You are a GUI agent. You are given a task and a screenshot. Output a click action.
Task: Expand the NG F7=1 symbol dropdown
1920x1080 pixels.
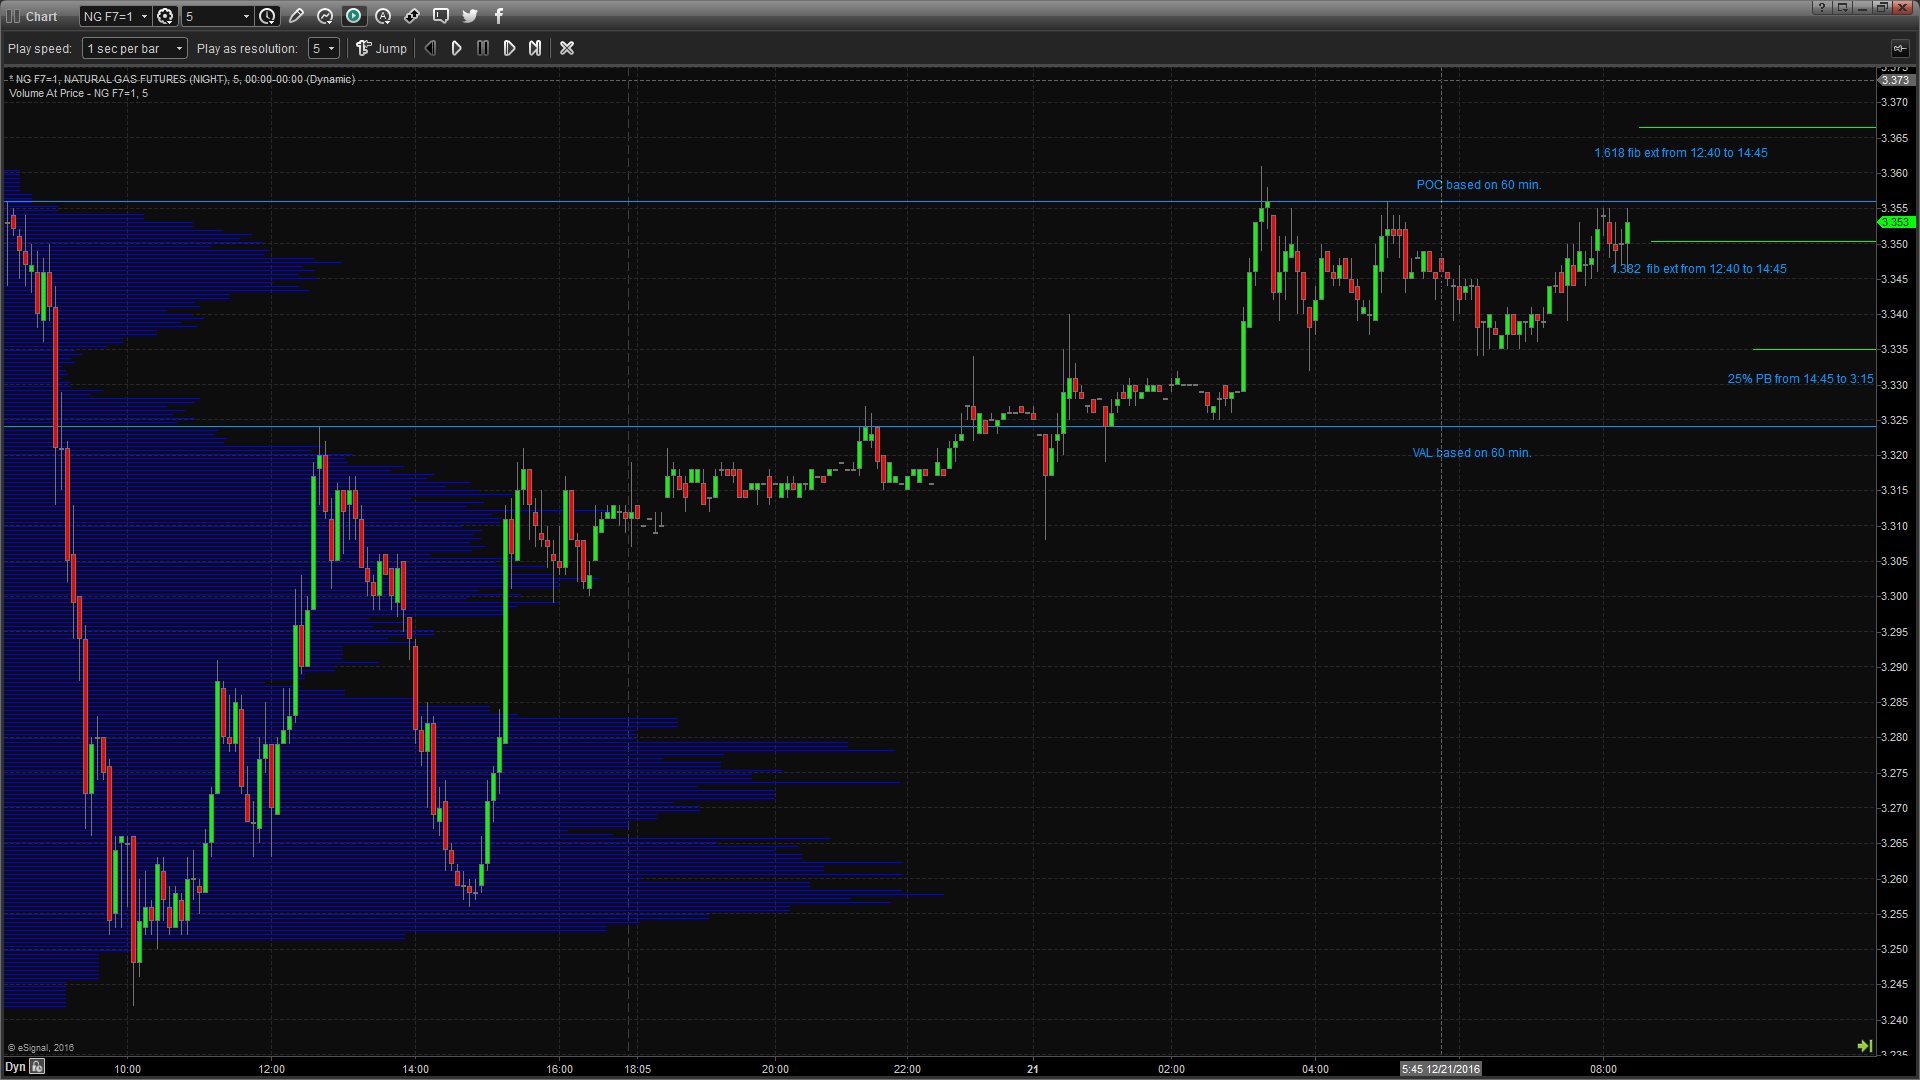(x=144, y=17)
